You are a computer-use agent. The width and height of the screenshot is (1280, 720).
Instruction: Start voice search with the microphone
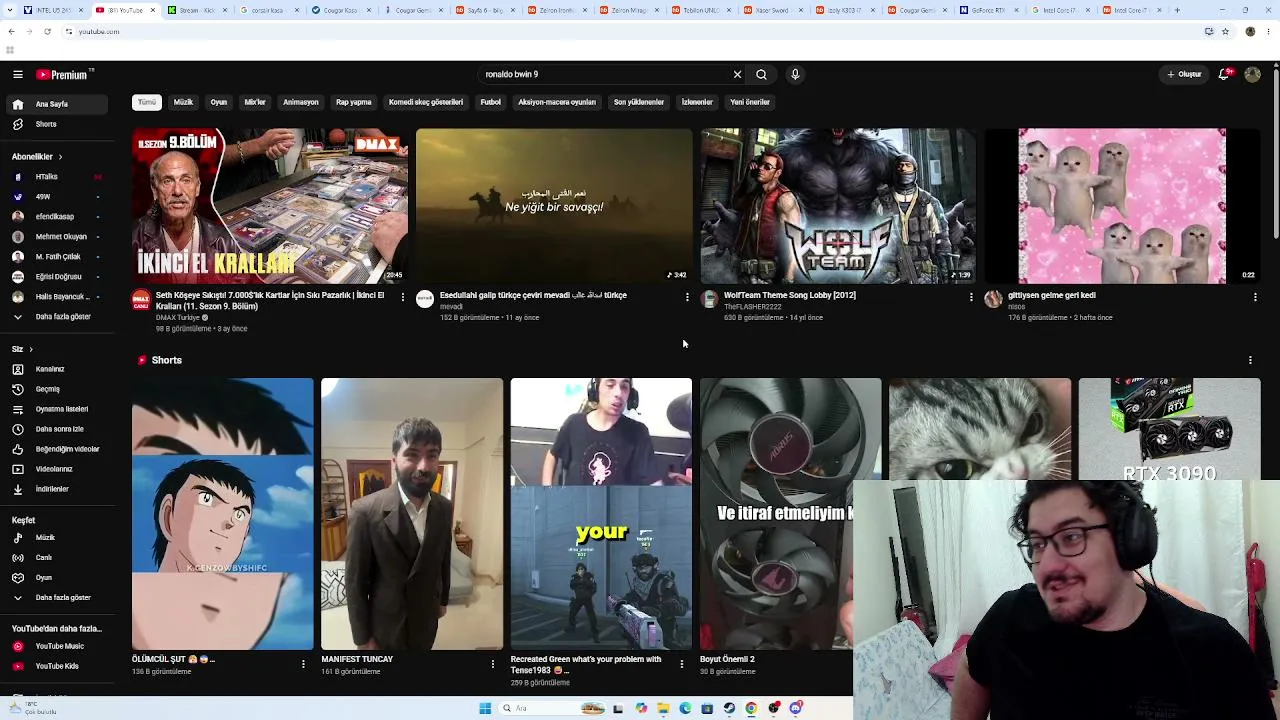click(x=795, y=74)
